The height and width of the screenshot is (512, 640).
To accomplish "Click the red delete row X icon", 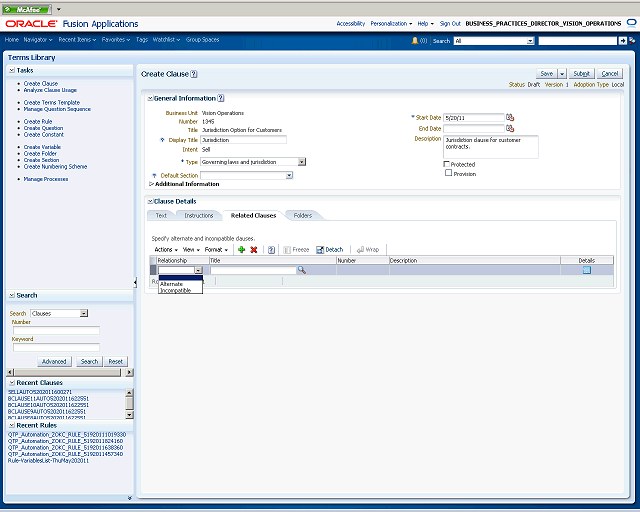I will coord(253,249).
